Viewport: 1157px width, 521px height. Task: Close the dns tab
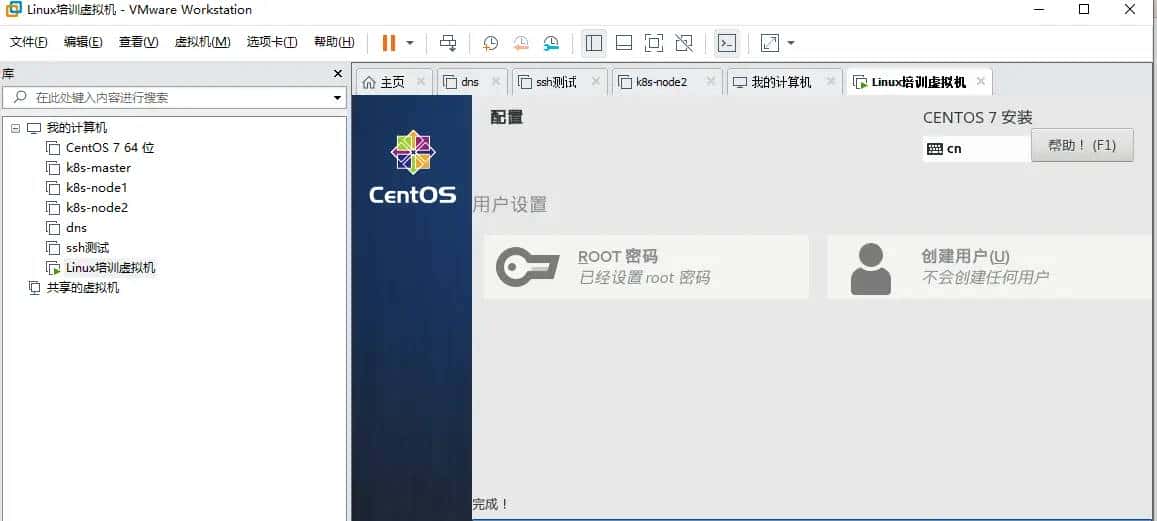point(496,81)
